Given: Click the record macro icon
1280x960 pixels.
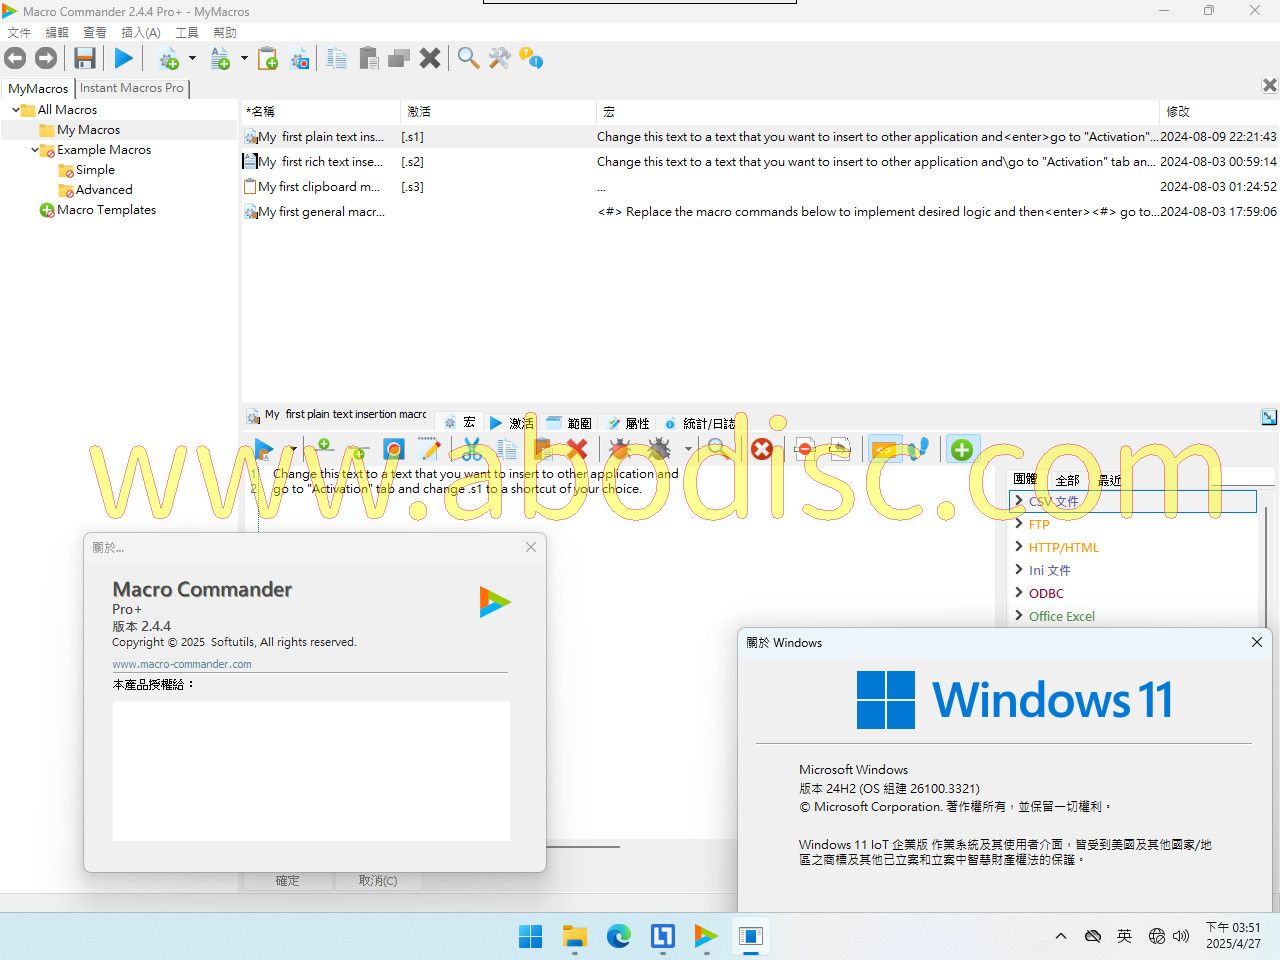Looking at the screenshot, I should pyautogui.click(x=300, y=59).
